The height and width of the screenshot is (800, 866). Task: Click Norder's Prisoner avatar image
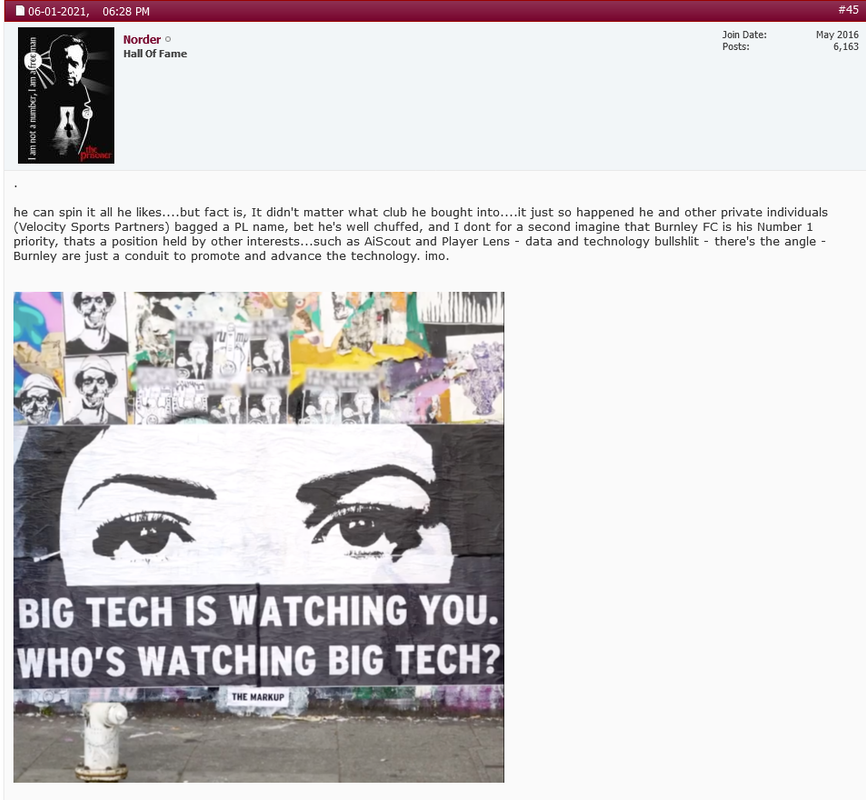pyautogui.click(x=66, y=95)
